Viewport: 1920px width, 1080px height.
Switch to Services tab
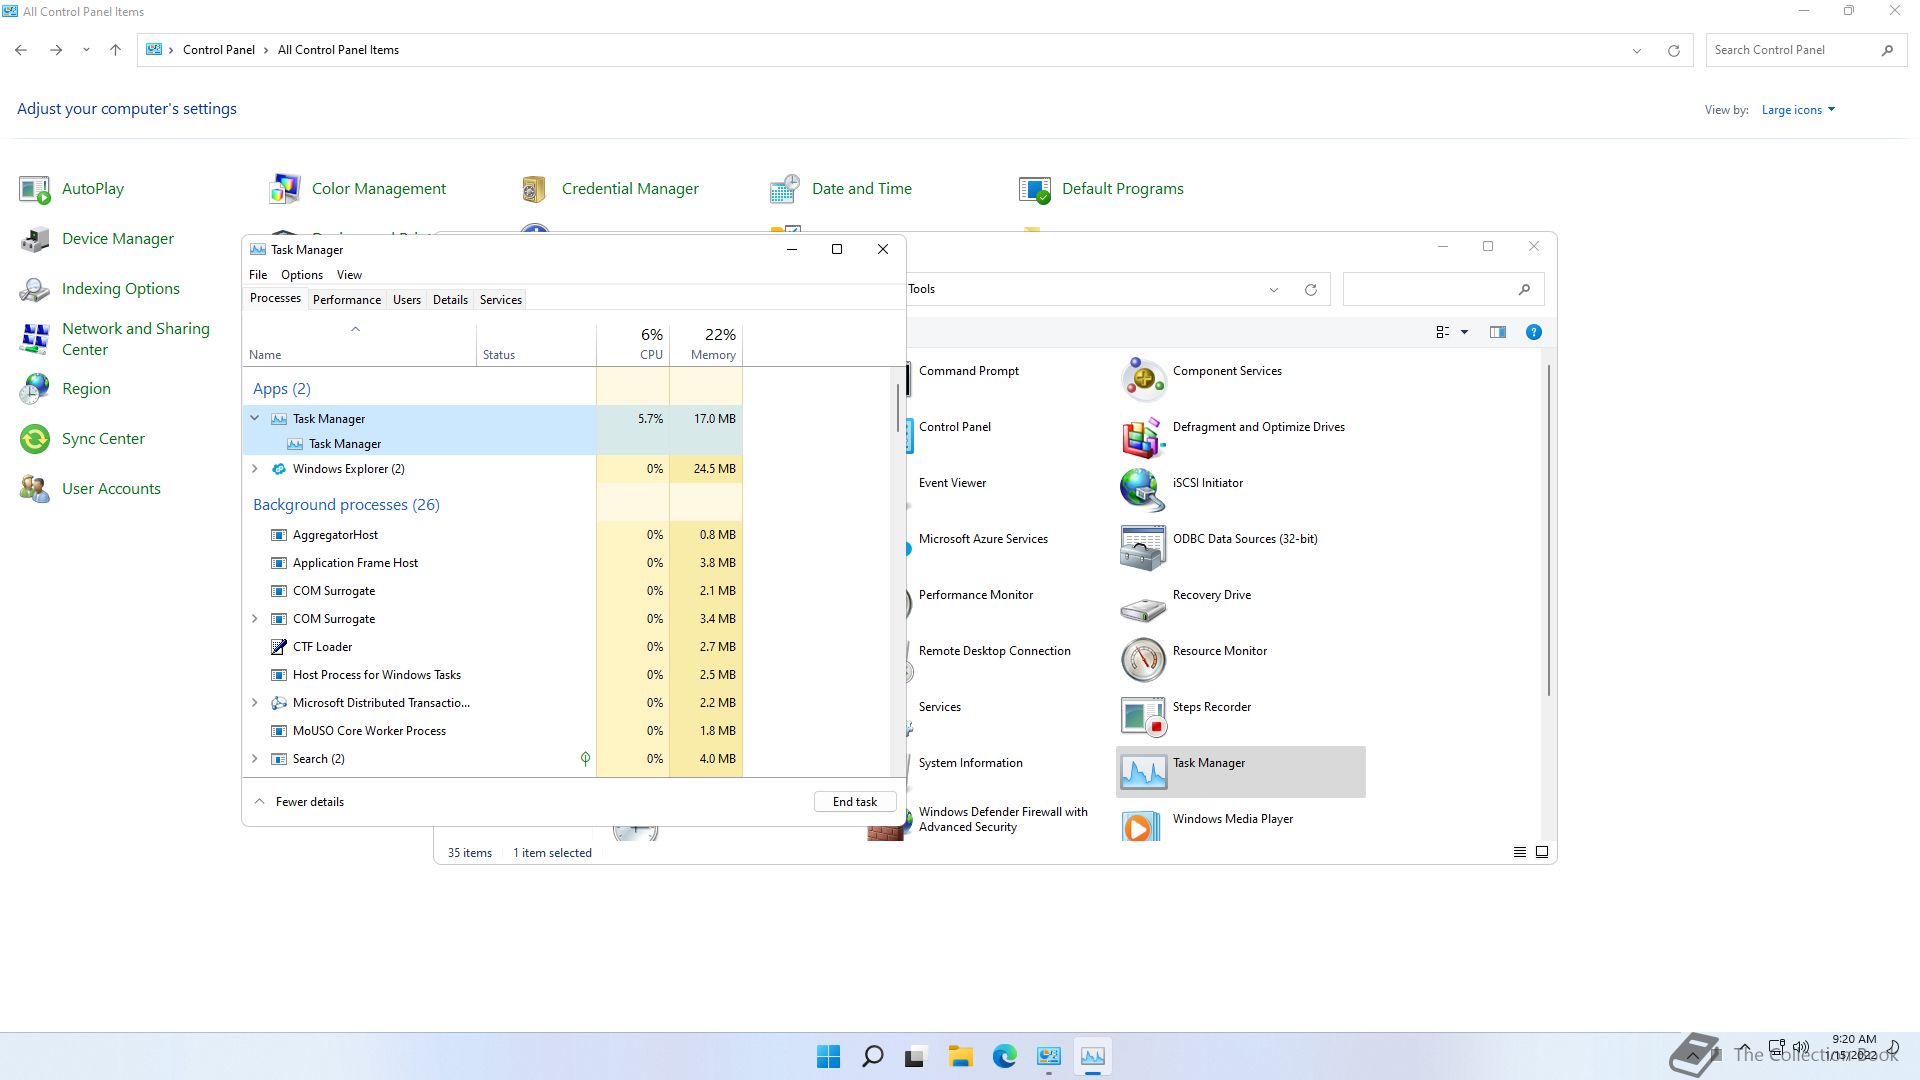[500, 300]
